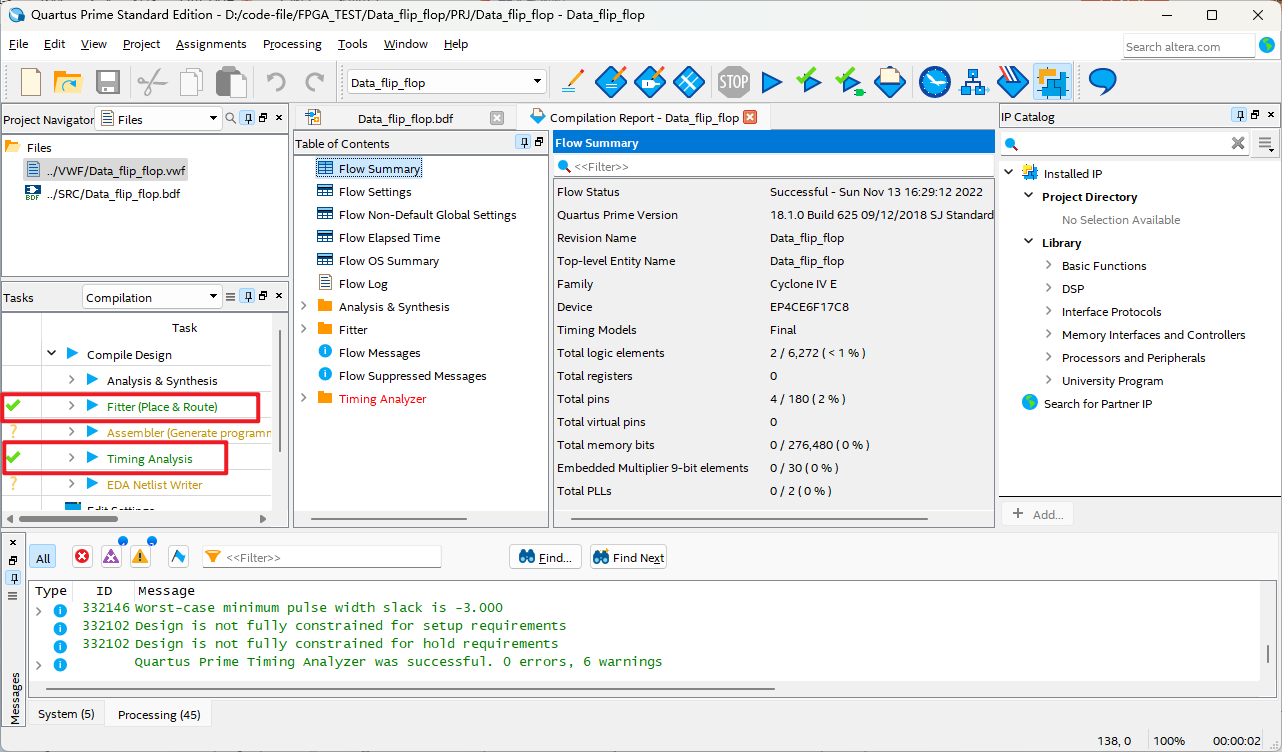Open the Assignment Editor pencil icon

coord(573,81)
